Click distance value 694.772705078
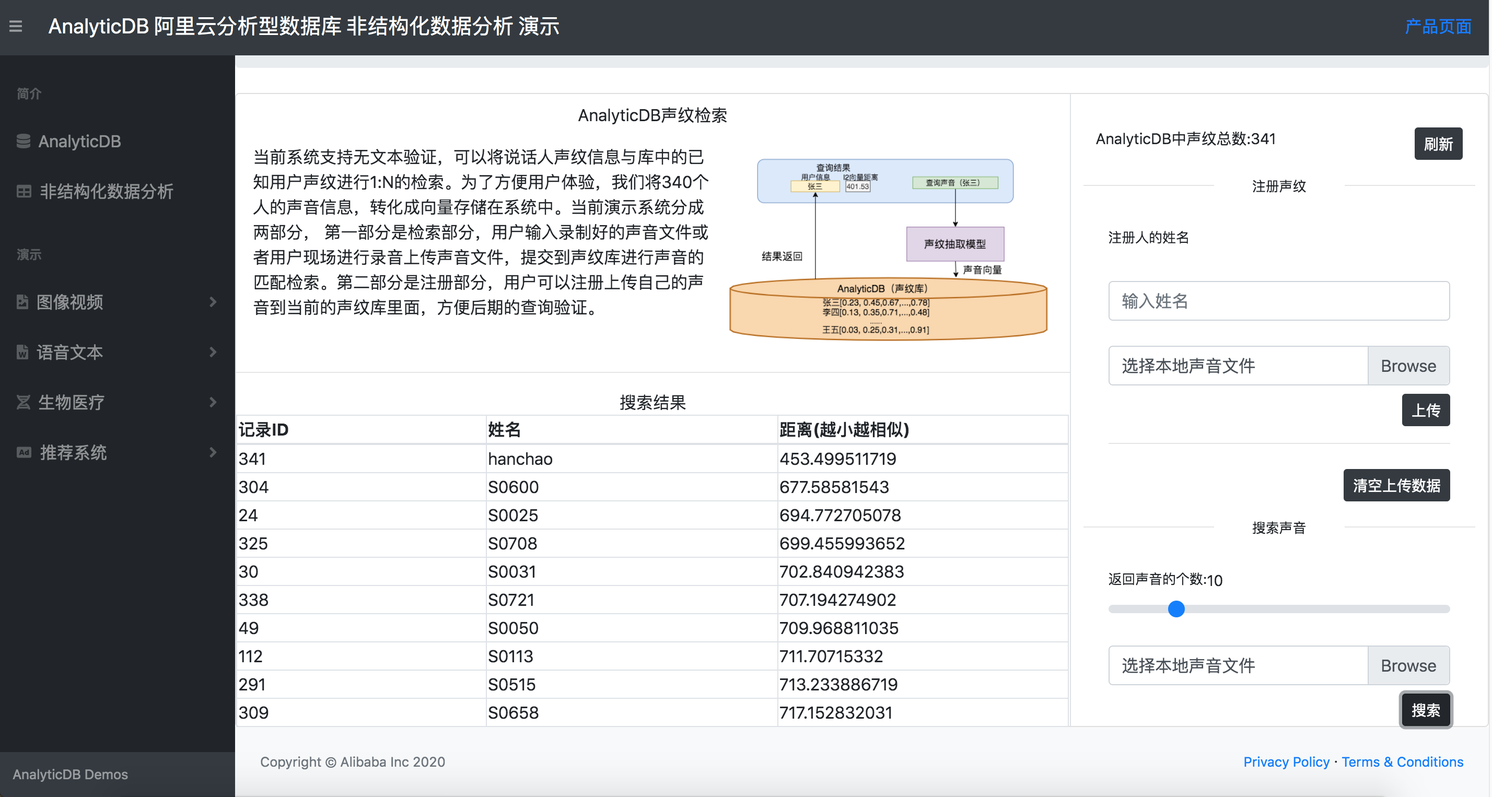The width and height of the screenshot is (1492, 797). coord(922,515)
